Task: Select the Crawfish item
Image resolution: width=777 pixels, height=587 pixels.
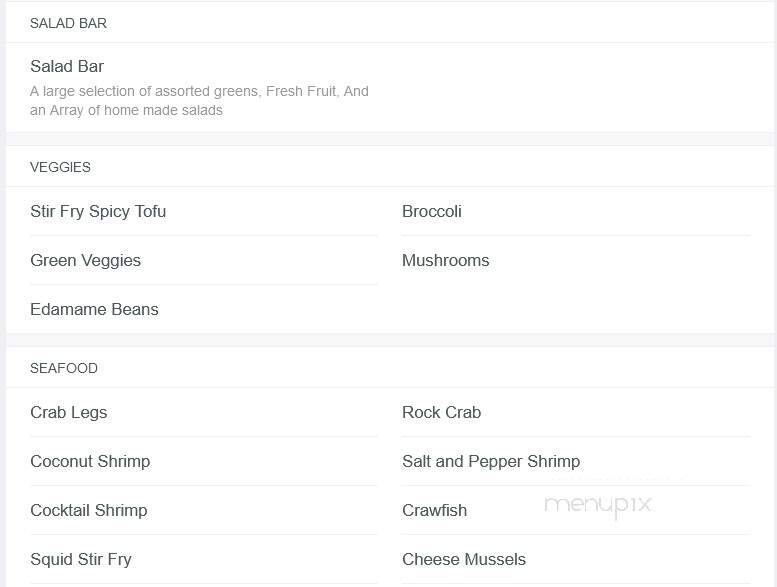Action: coord(435,511)
